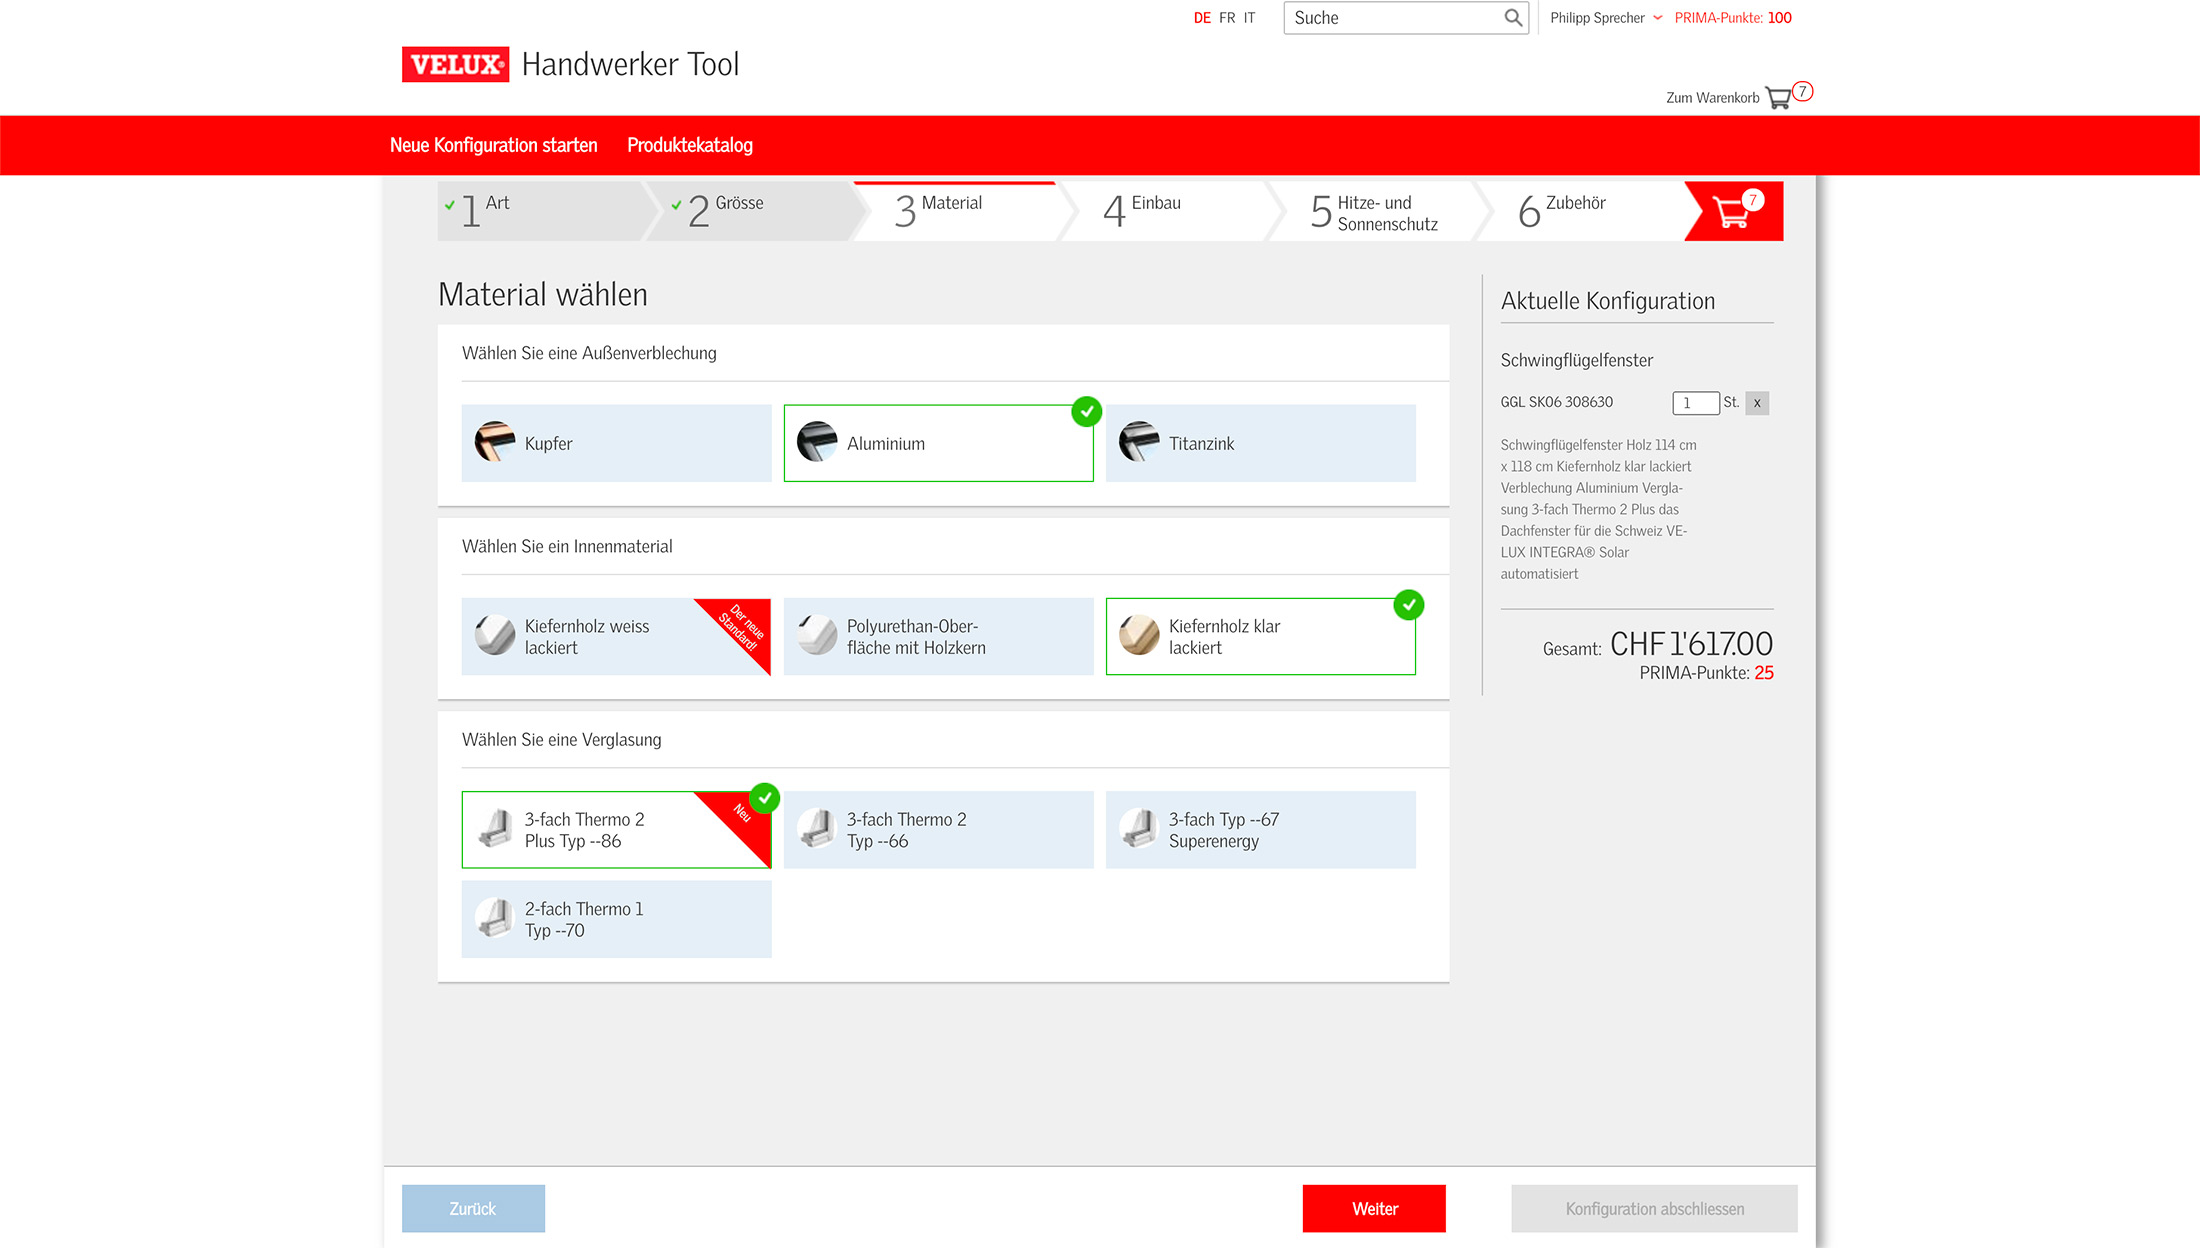Image resolution: width=2200 pixels, height=1248 pixels.
Task: Click Konfiguration abschliessen button
Action: click(x=1655, y=1209)
